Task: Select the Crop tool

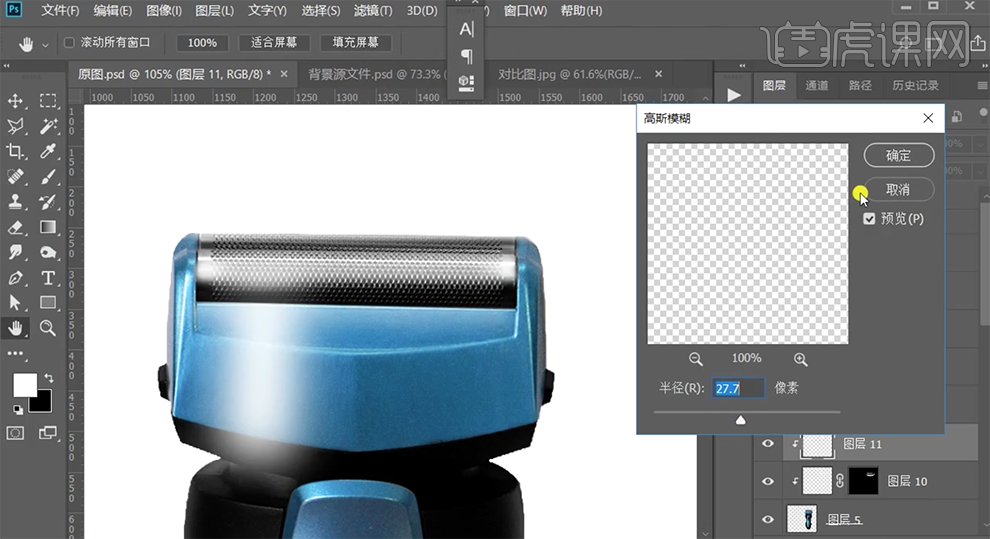Action: tap(16, 152)
